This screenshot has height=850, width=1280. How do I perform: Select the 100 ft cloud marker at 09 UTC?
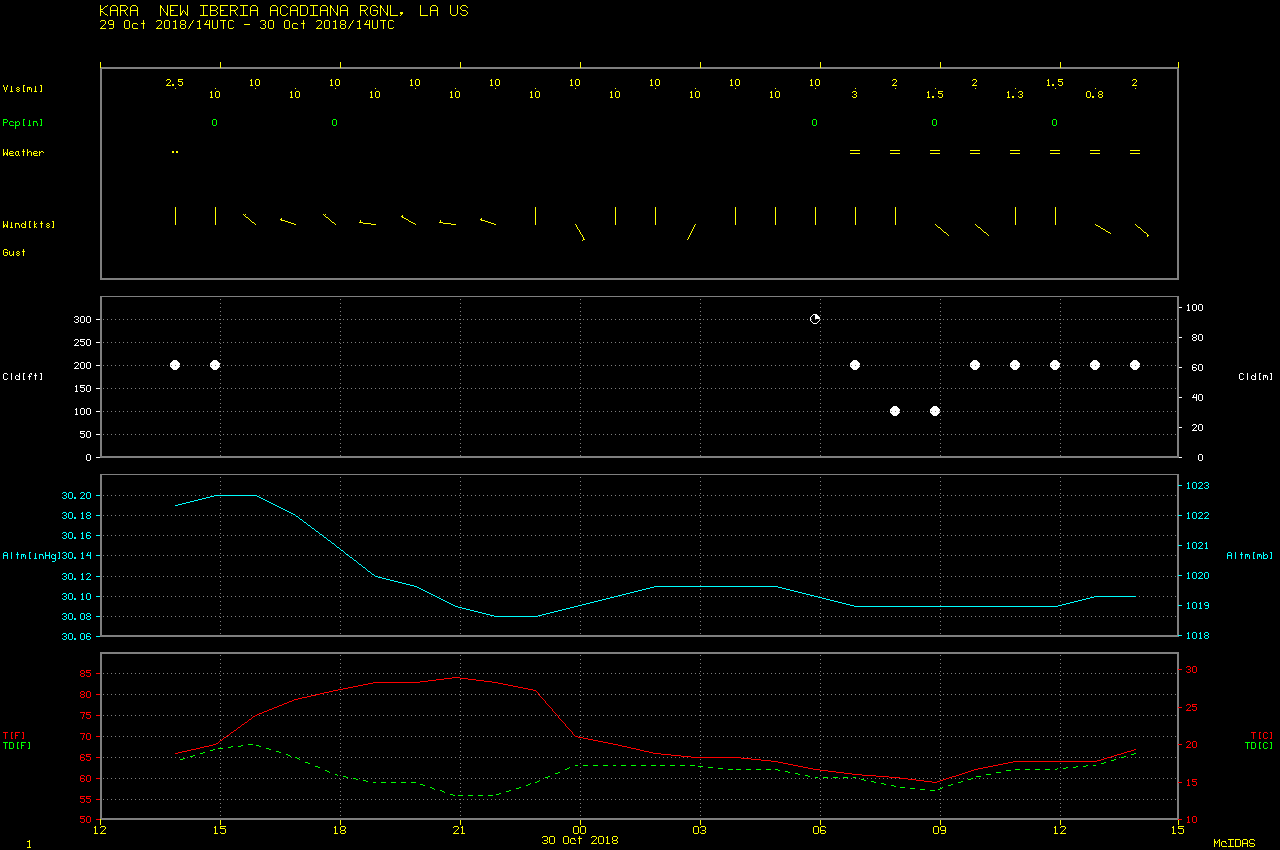(x=935, y=411)
